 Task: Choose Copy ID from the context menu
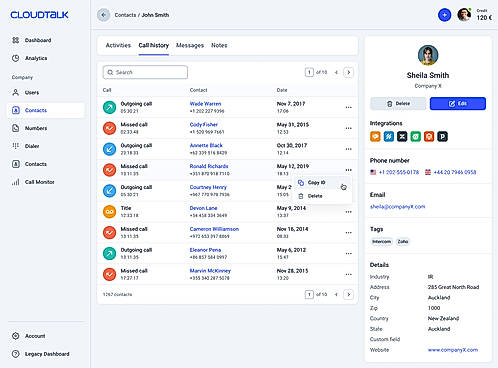tap(322, 182)
